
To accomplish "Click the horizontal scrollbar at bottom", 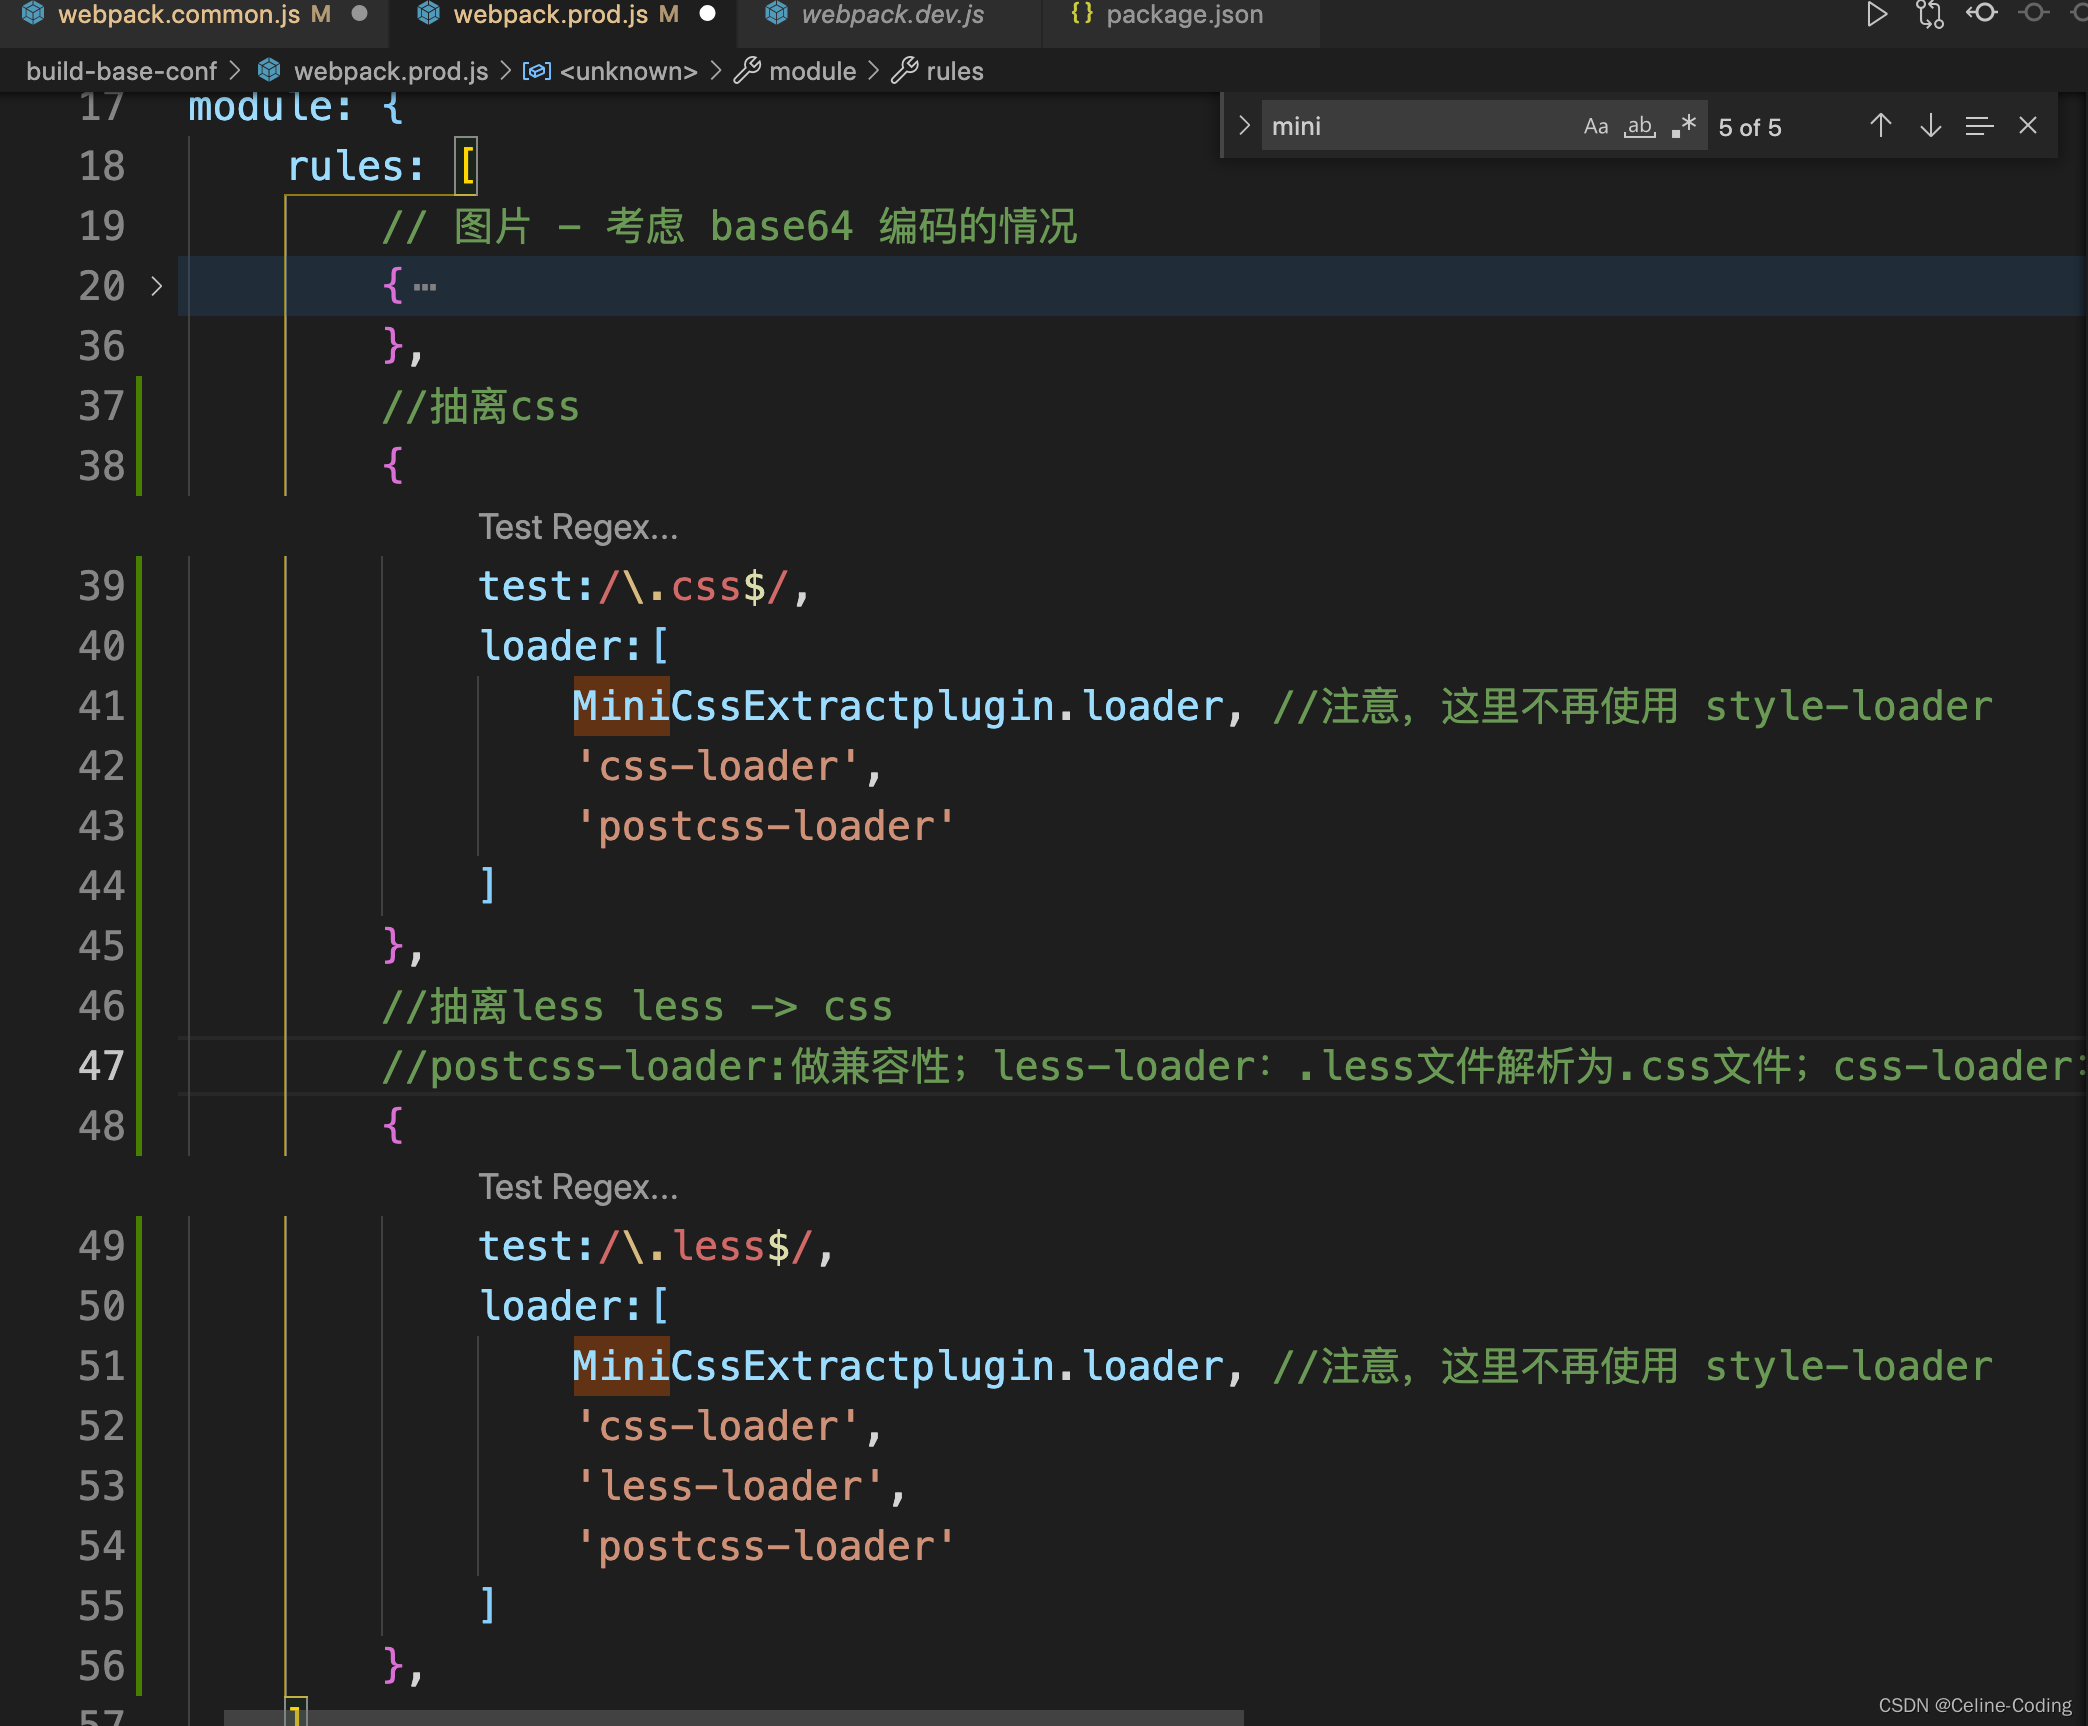I will (x=733, y=1717).
